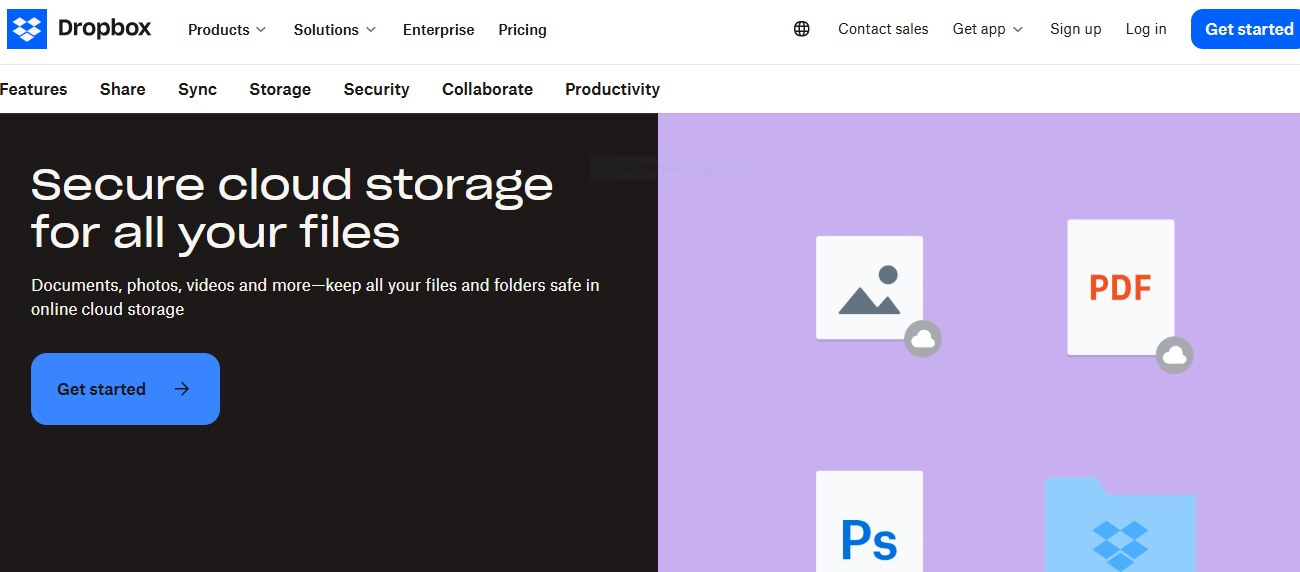Click the arrow inside hero Get started
1300x572 pixels.
[x=182, y=389]
